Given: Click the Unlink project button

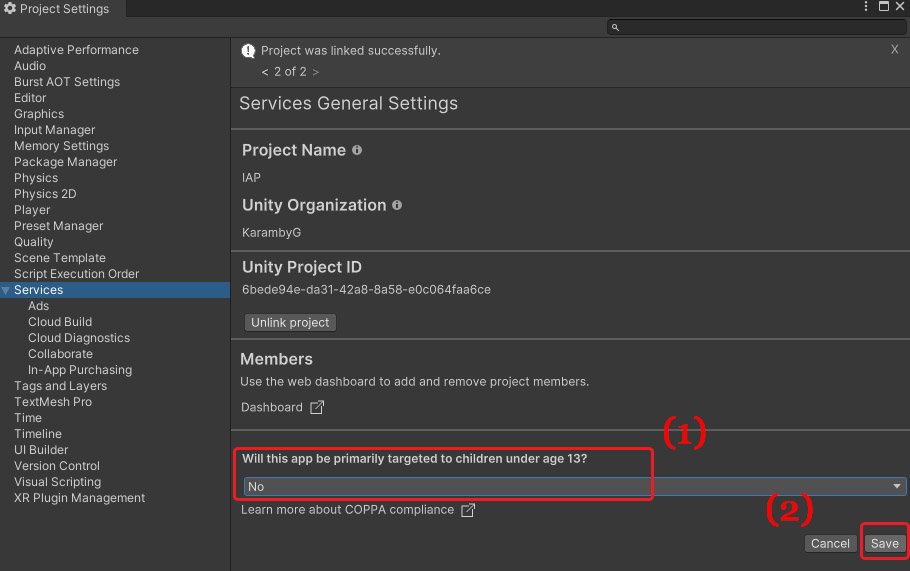Looking at the screenshot, I should [x=290, y=323].
